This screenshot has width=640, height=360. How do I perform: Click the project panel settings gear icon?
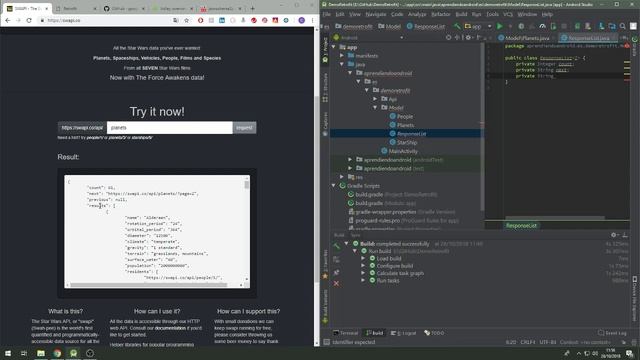468,38
